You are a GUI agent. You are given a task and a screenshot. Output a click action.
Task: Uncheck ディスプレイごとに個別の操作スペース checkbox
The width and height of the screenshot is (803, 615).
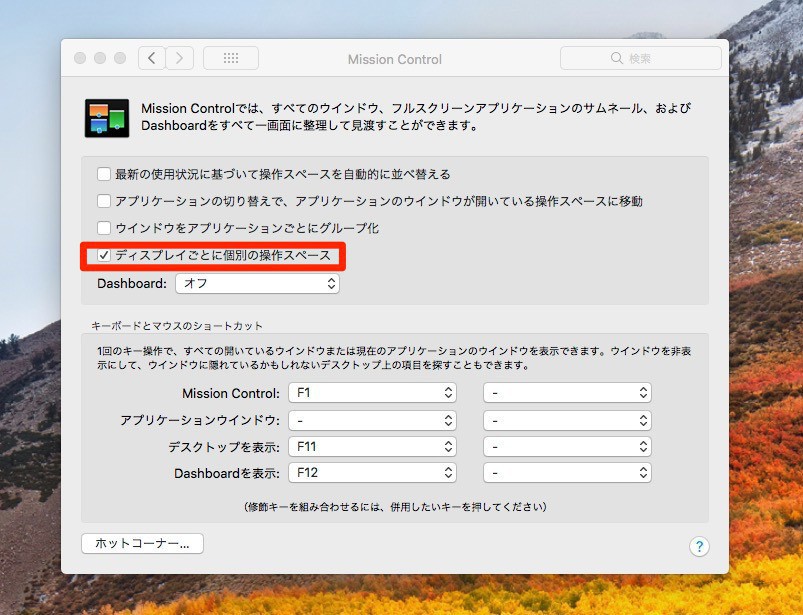coord(104,256)
